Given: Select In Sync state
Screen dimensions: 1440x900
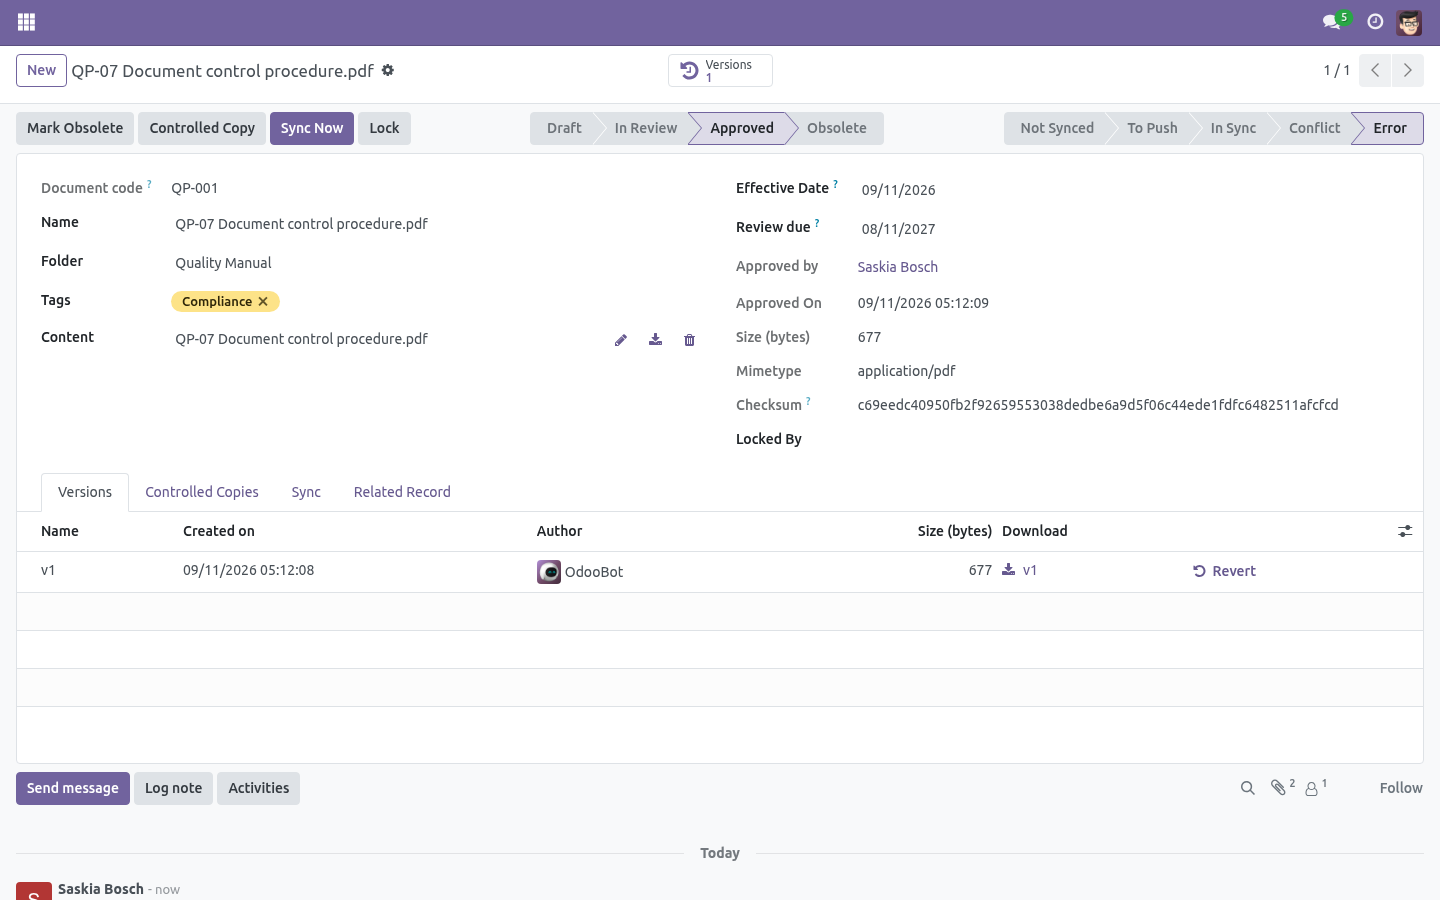Looking at the screenshot, I should pyautogui.click(x=1233, y=128).
